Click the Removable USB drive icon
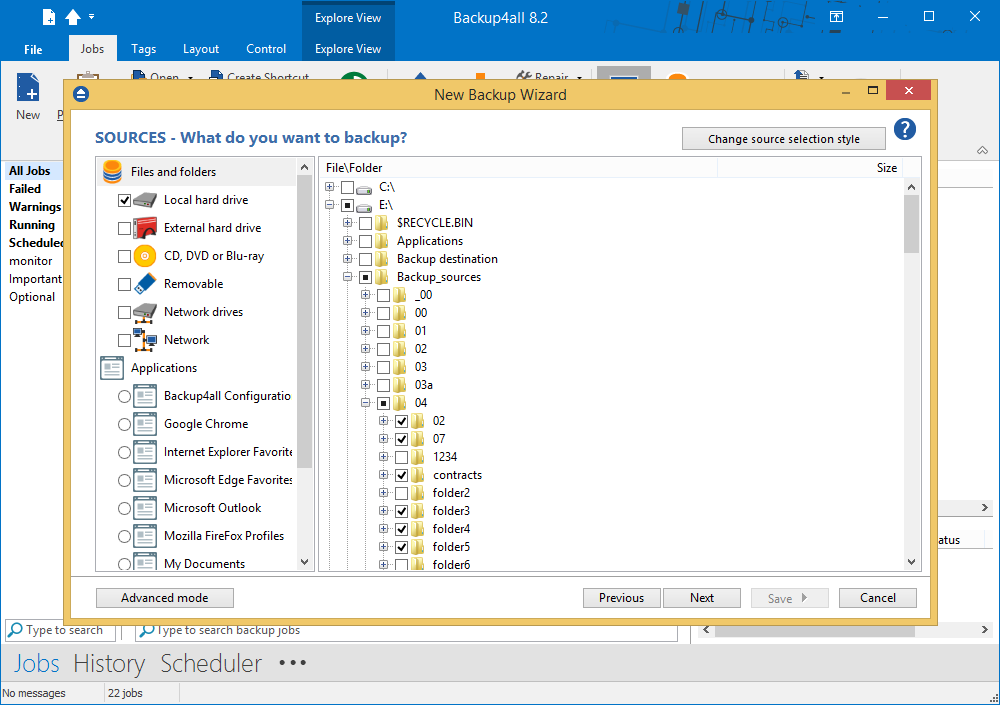This screenshot has width=1000, height=705. (x=145, y=284)
